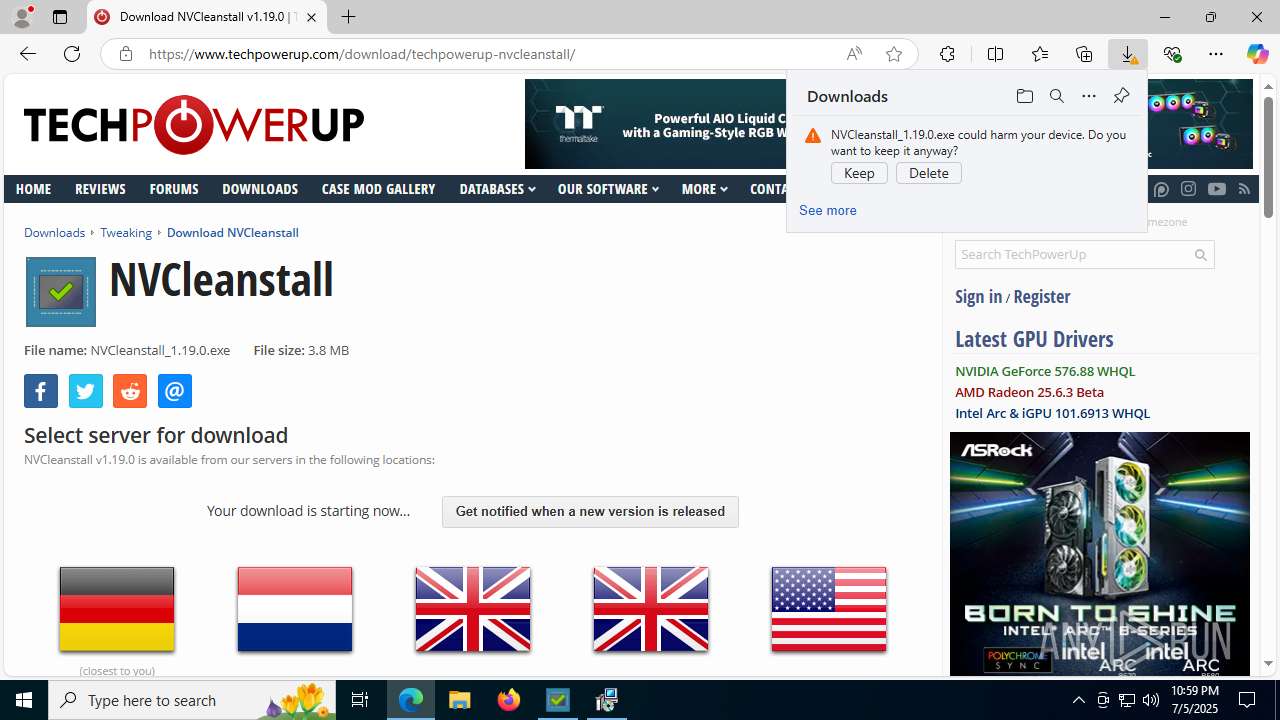1280x720 pixels.
Task: Open the Reviews section
Action: pos(100,189)
